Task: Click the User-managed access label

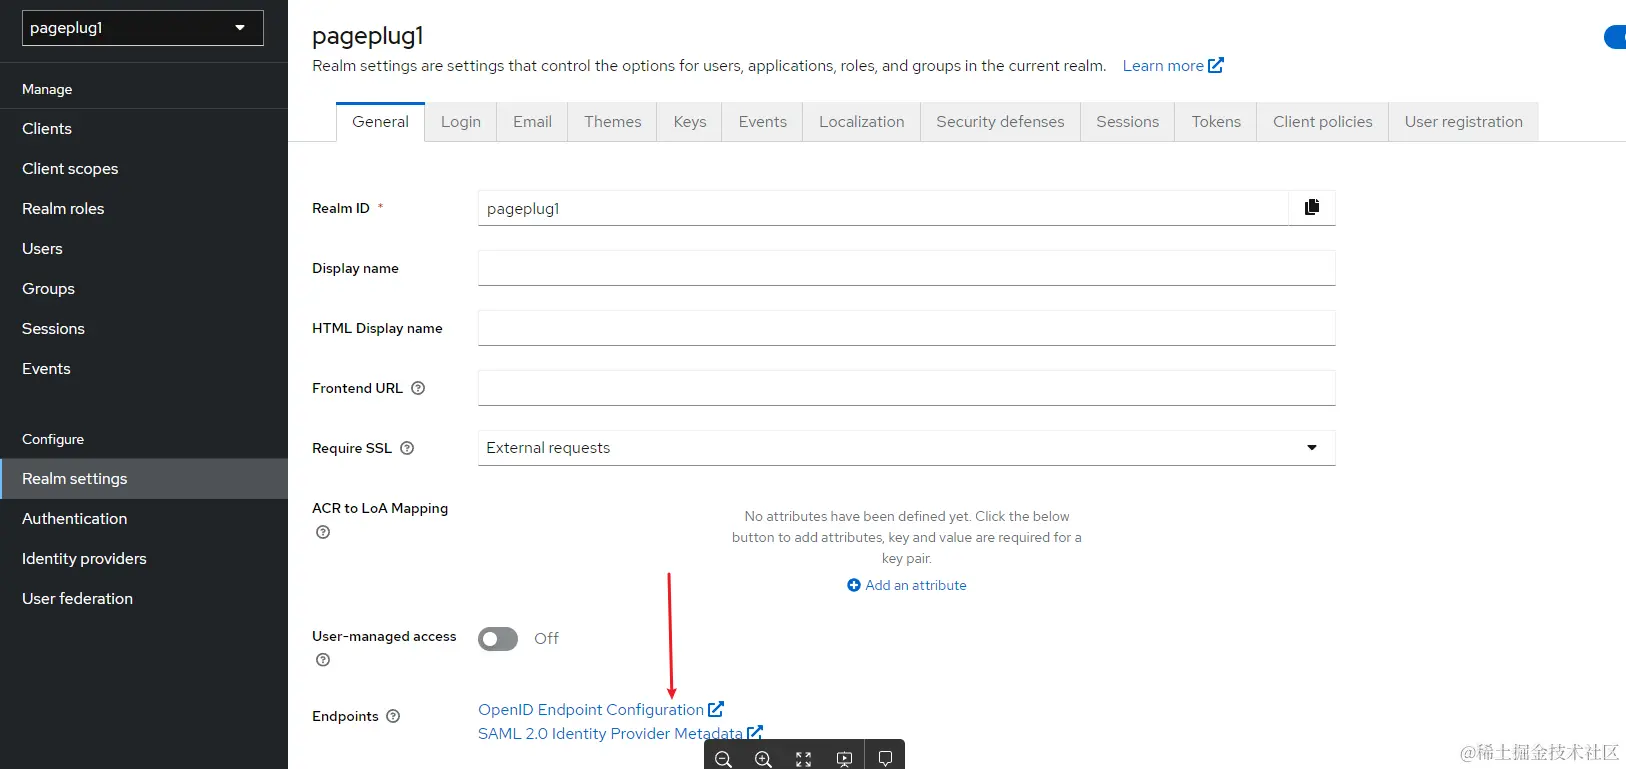Action: point(384,636)
